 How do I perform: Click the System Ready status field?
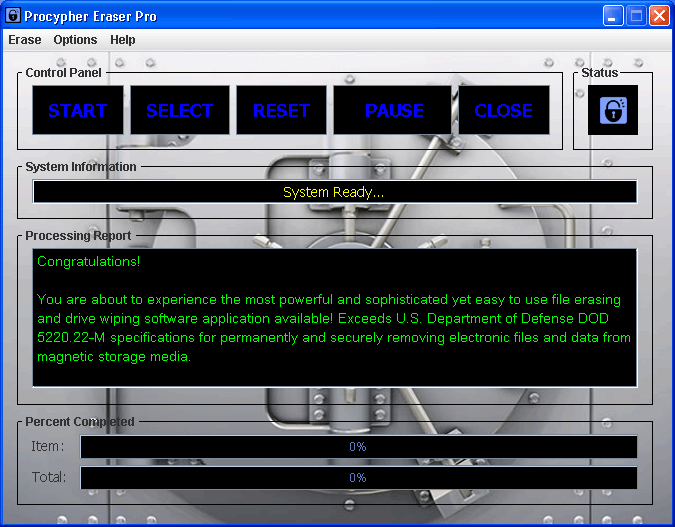coord(335,192)
